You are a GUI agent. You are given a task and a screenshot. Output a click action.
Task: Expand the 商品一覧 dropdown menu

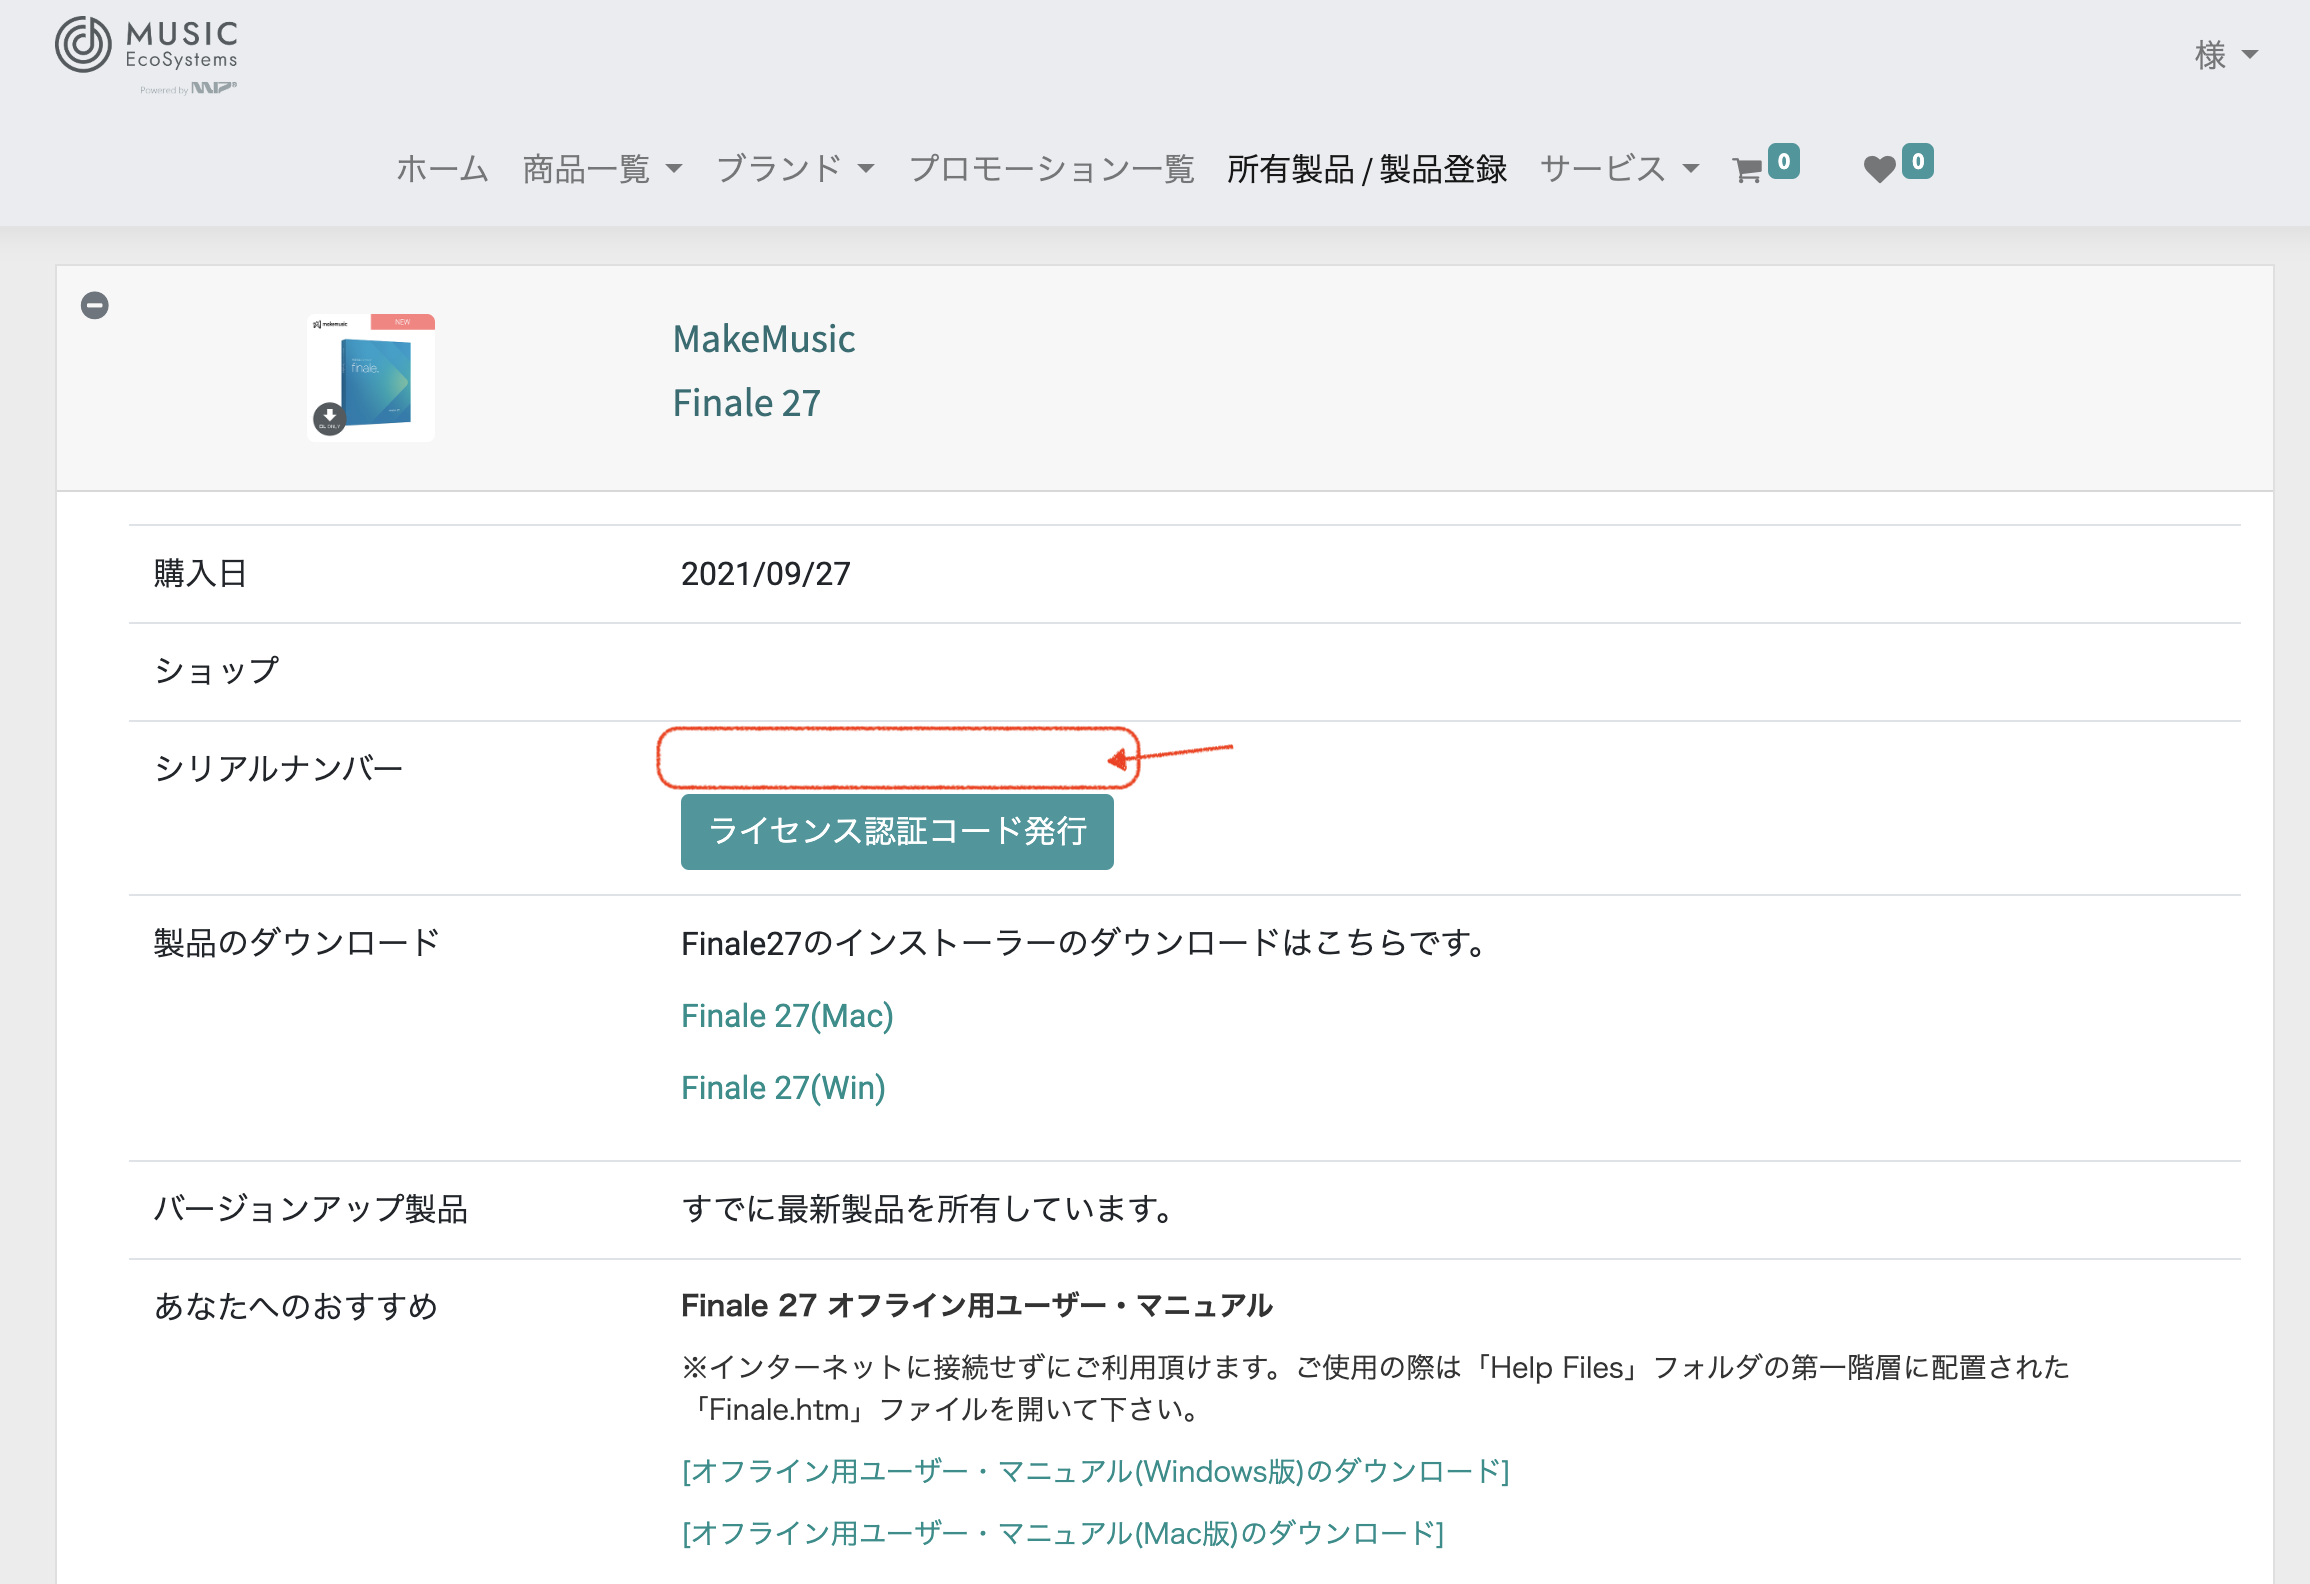602,169
